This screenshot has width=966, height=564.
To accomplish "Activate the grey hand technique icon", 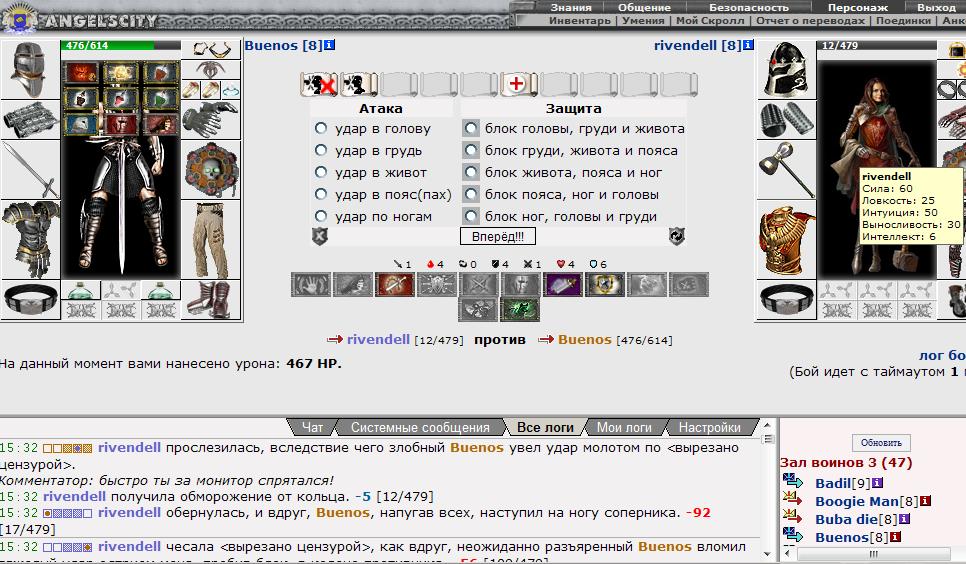I will [311, 285].
